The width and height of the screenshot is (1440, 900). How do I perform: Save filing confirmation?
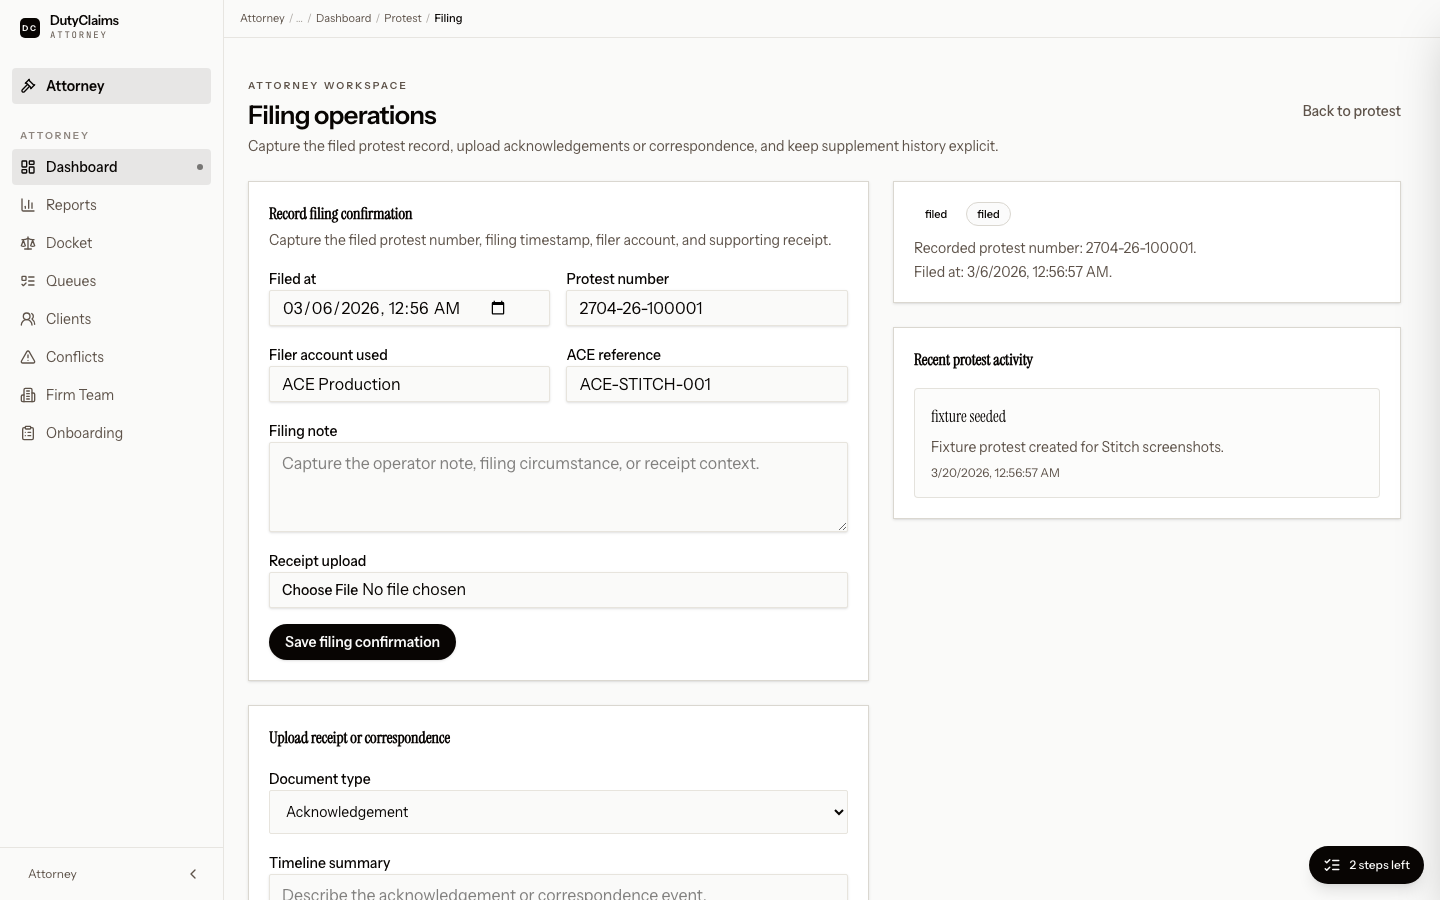click(x=362, y=642)
